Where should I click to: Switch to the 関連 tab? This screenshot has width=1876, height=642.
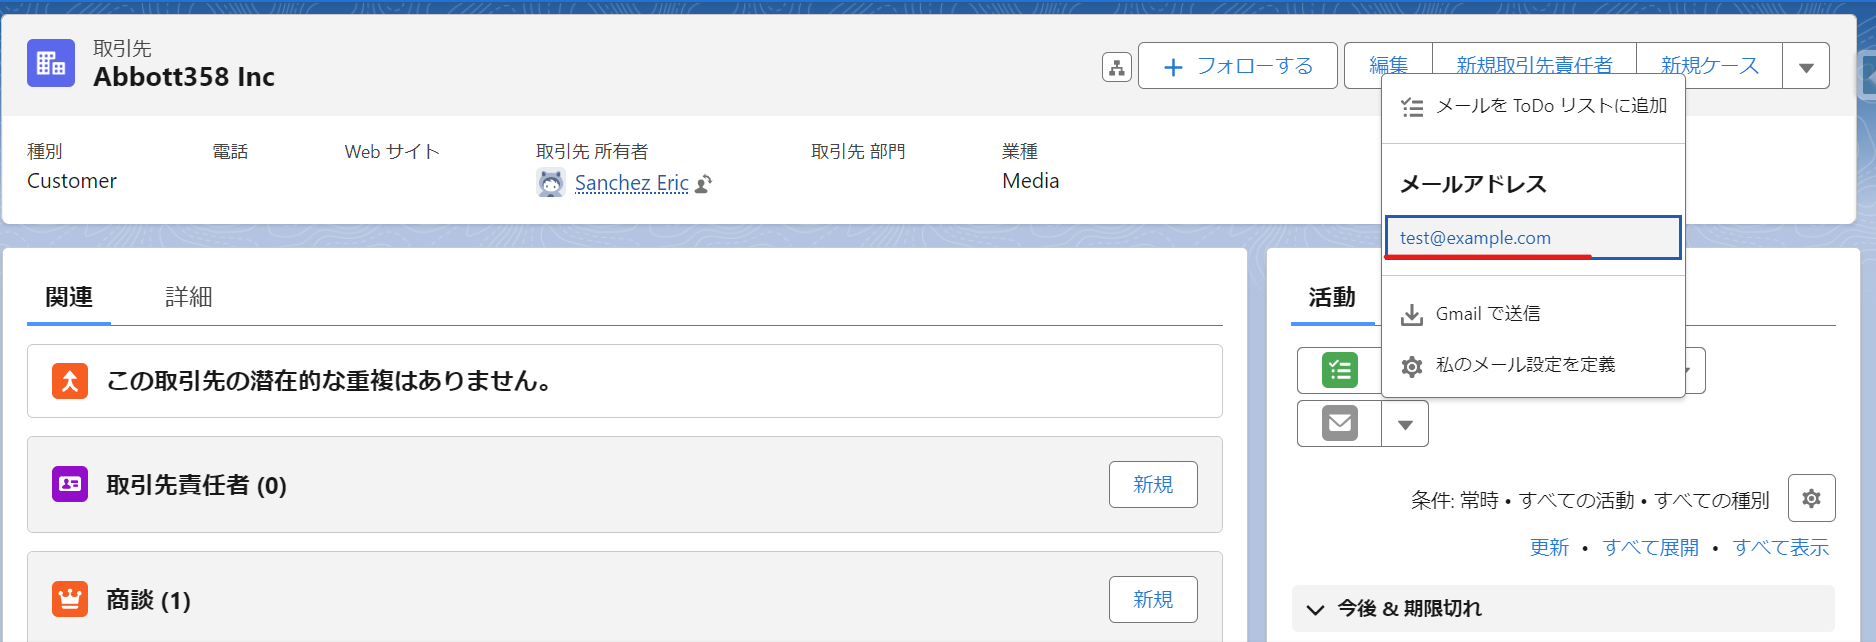tap(69, 297)
